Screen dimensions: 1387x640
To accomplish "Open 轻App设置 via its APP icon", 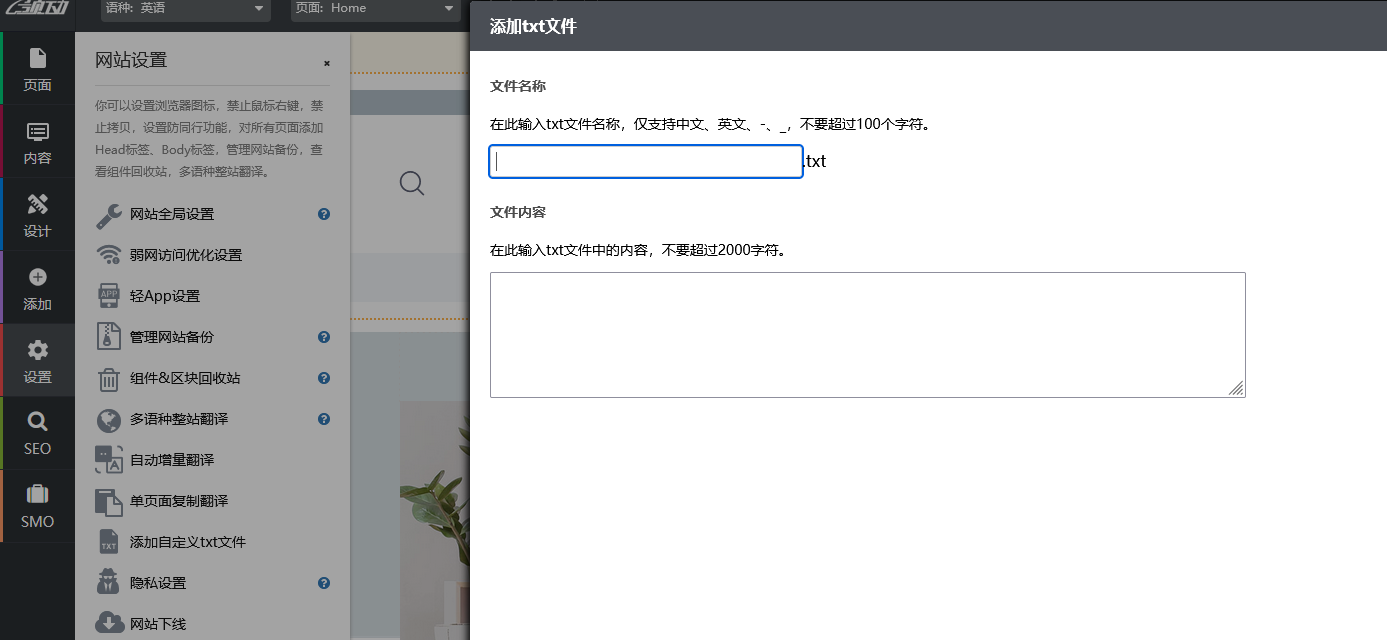I will tap(108, 295).
